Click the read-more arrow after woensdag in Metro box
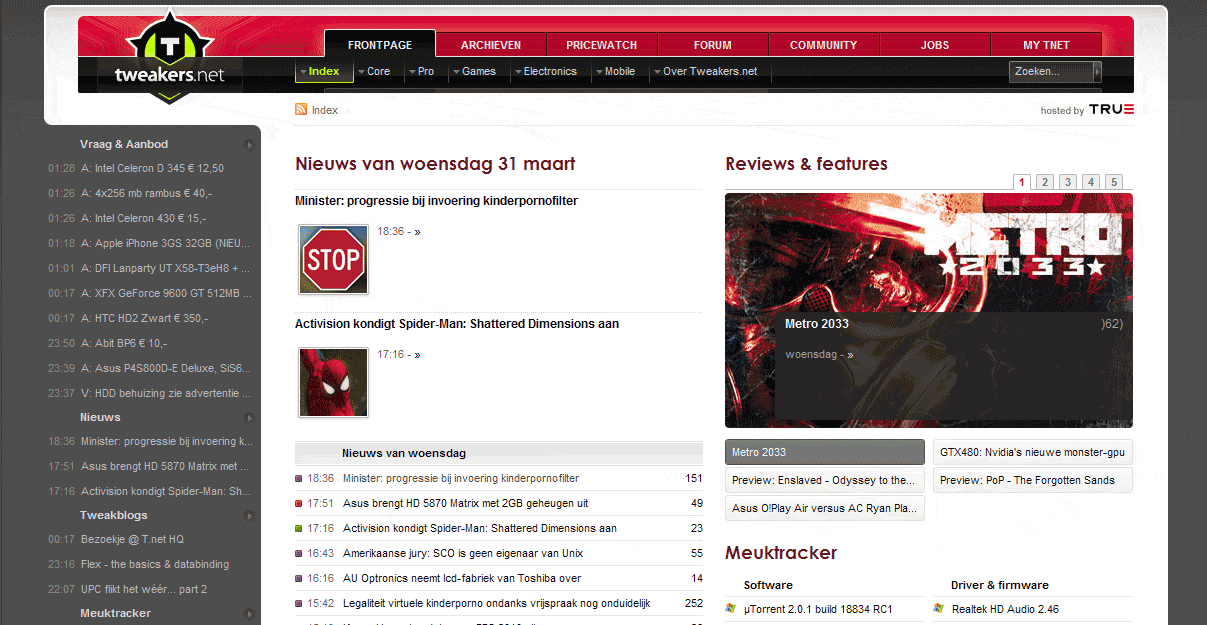Image resolution: width=1207 pixels, height=625 pixels. coord(850,355)
